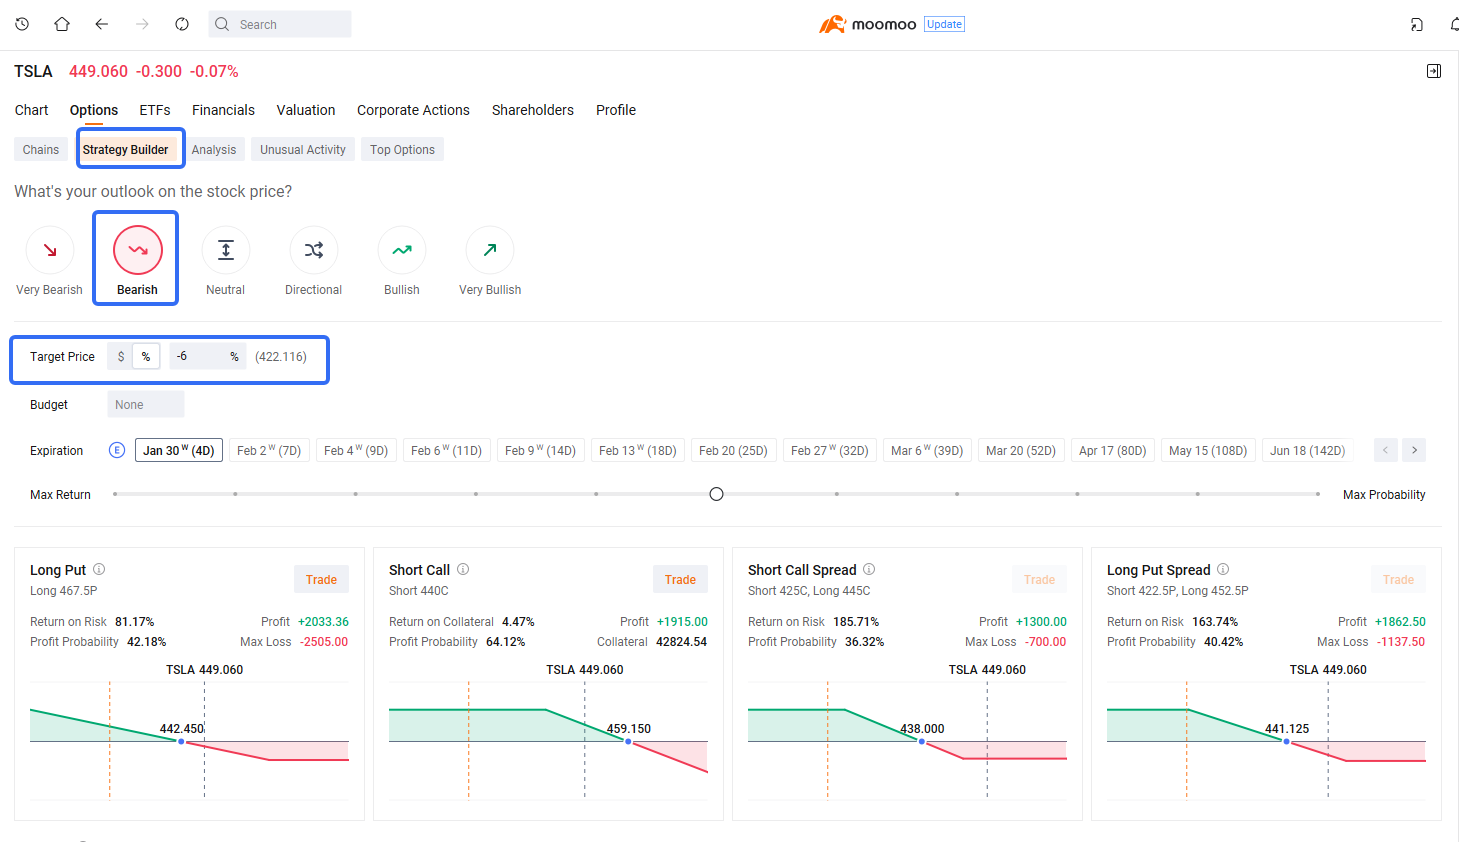
Task: Switch to Strategy Builder sub-tab
Action: 126,149
